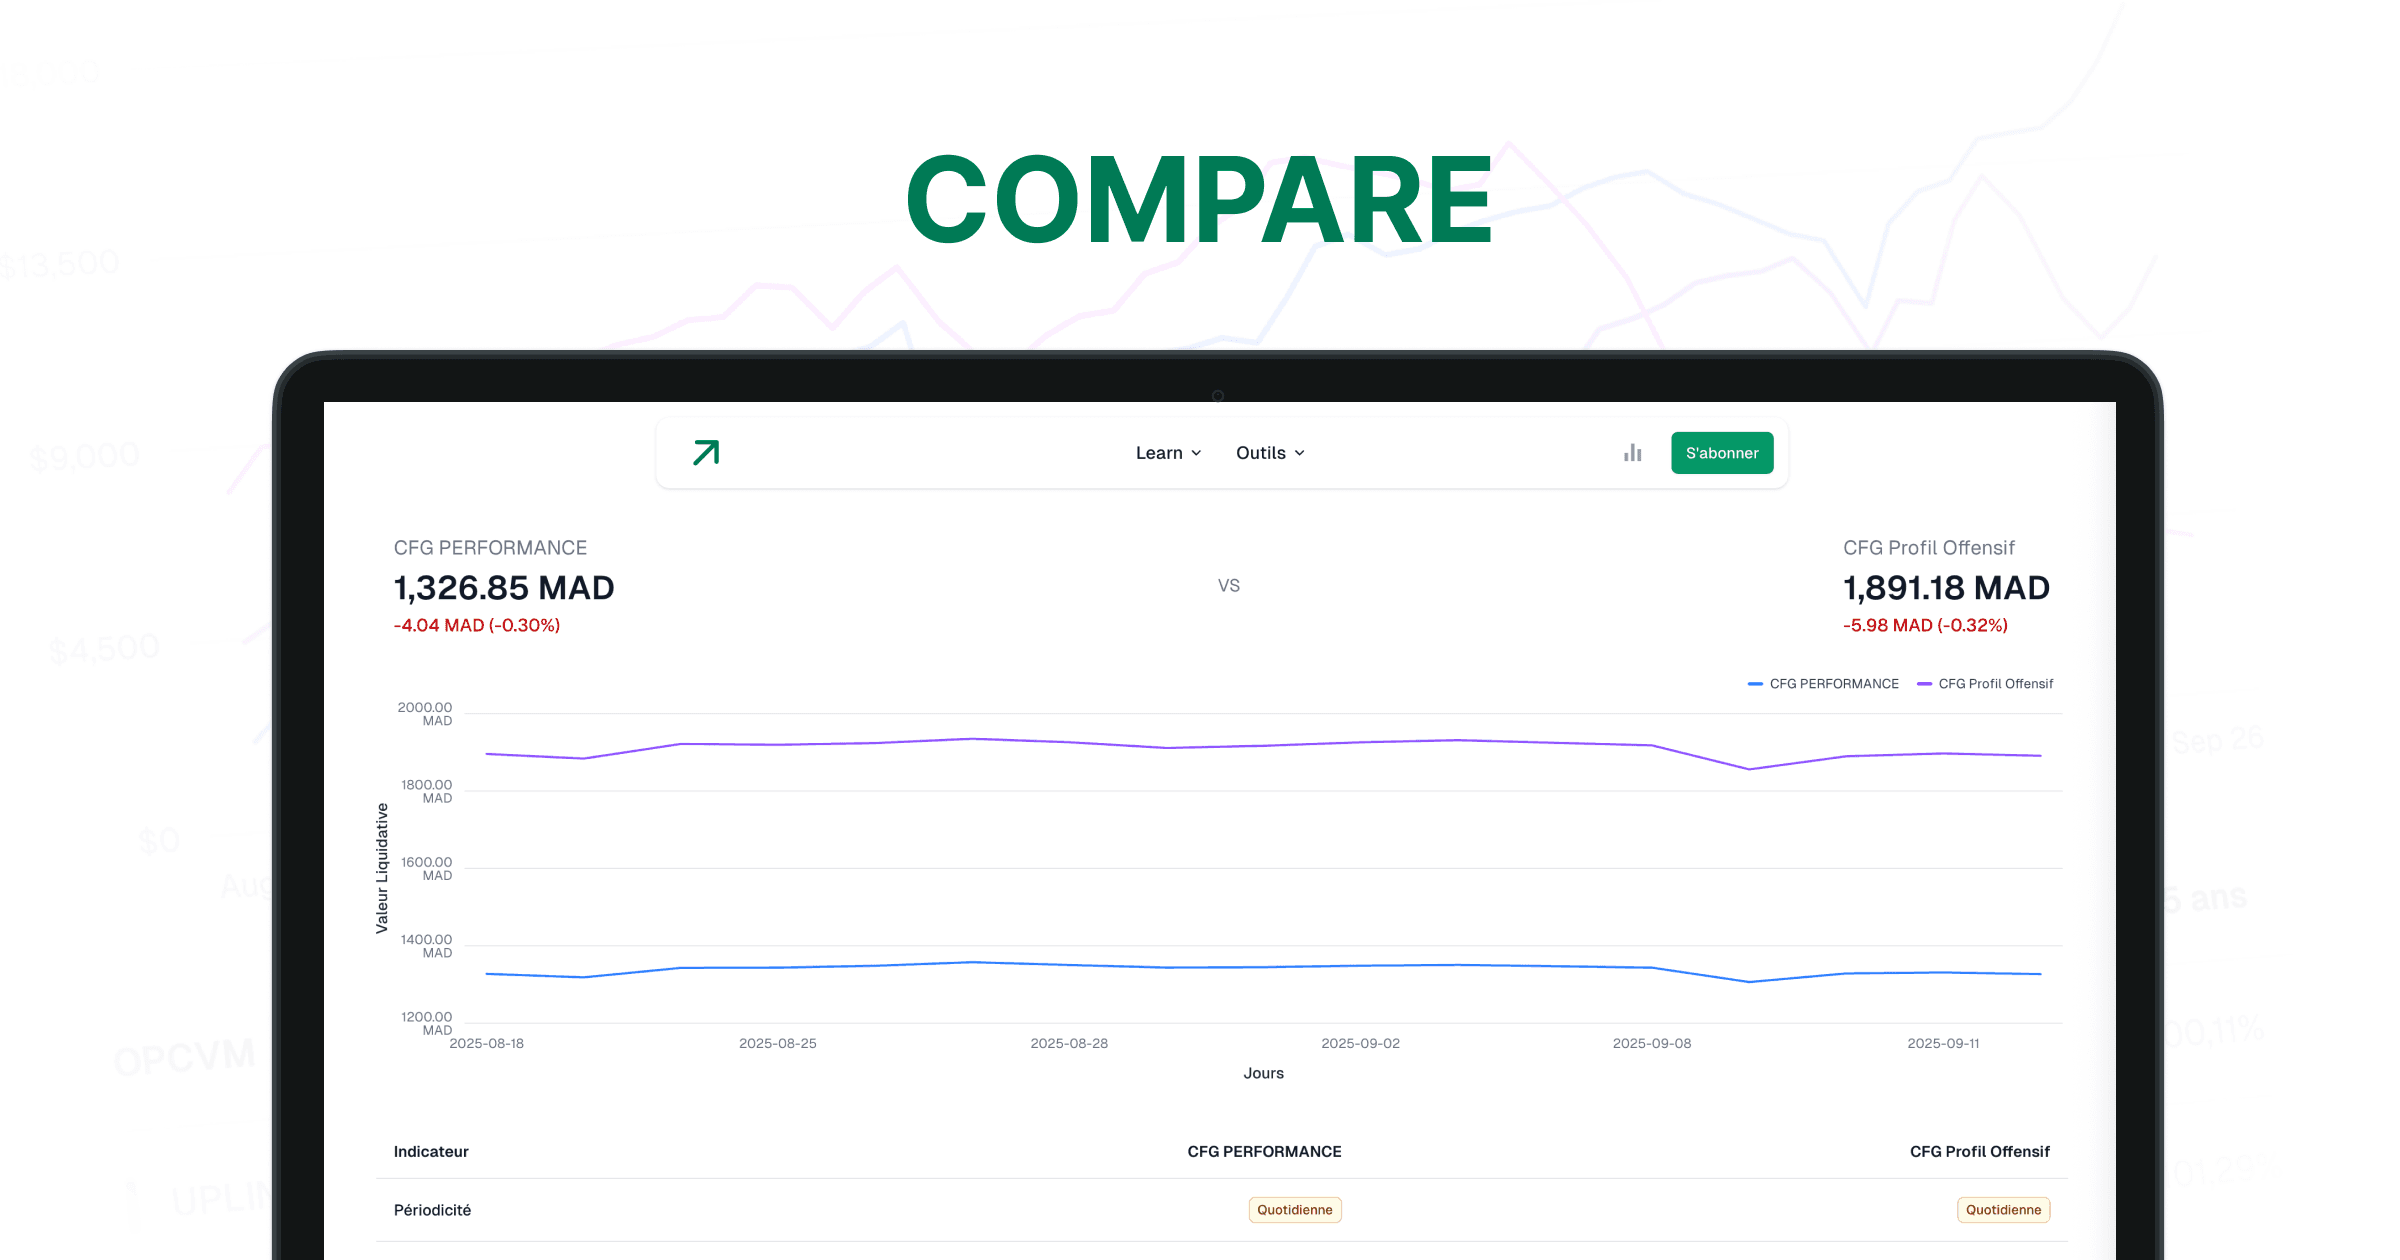Image resolution: width=2400 pixels, height=1260 pixels.
Task: Click the purple Profil Offensif legend swatch
Action: pos(1924,684)
